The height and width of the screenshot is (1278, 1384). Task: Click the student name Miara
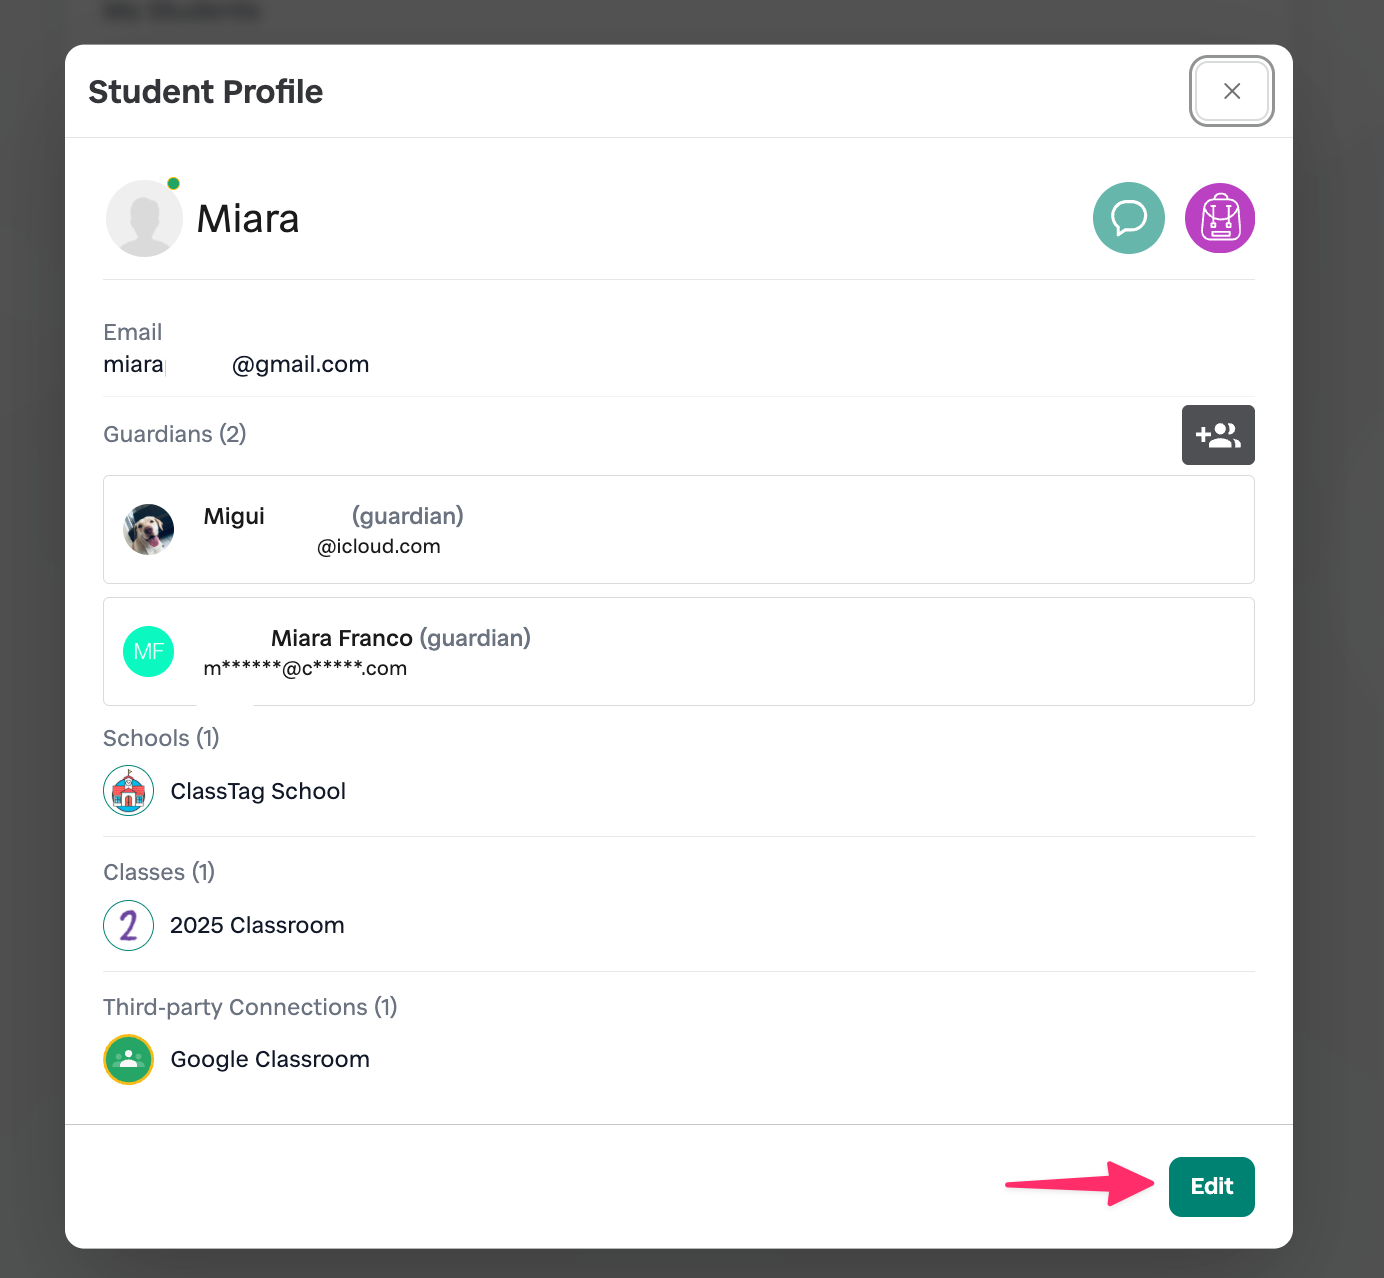pyautogui.click(x=248, y=219)
